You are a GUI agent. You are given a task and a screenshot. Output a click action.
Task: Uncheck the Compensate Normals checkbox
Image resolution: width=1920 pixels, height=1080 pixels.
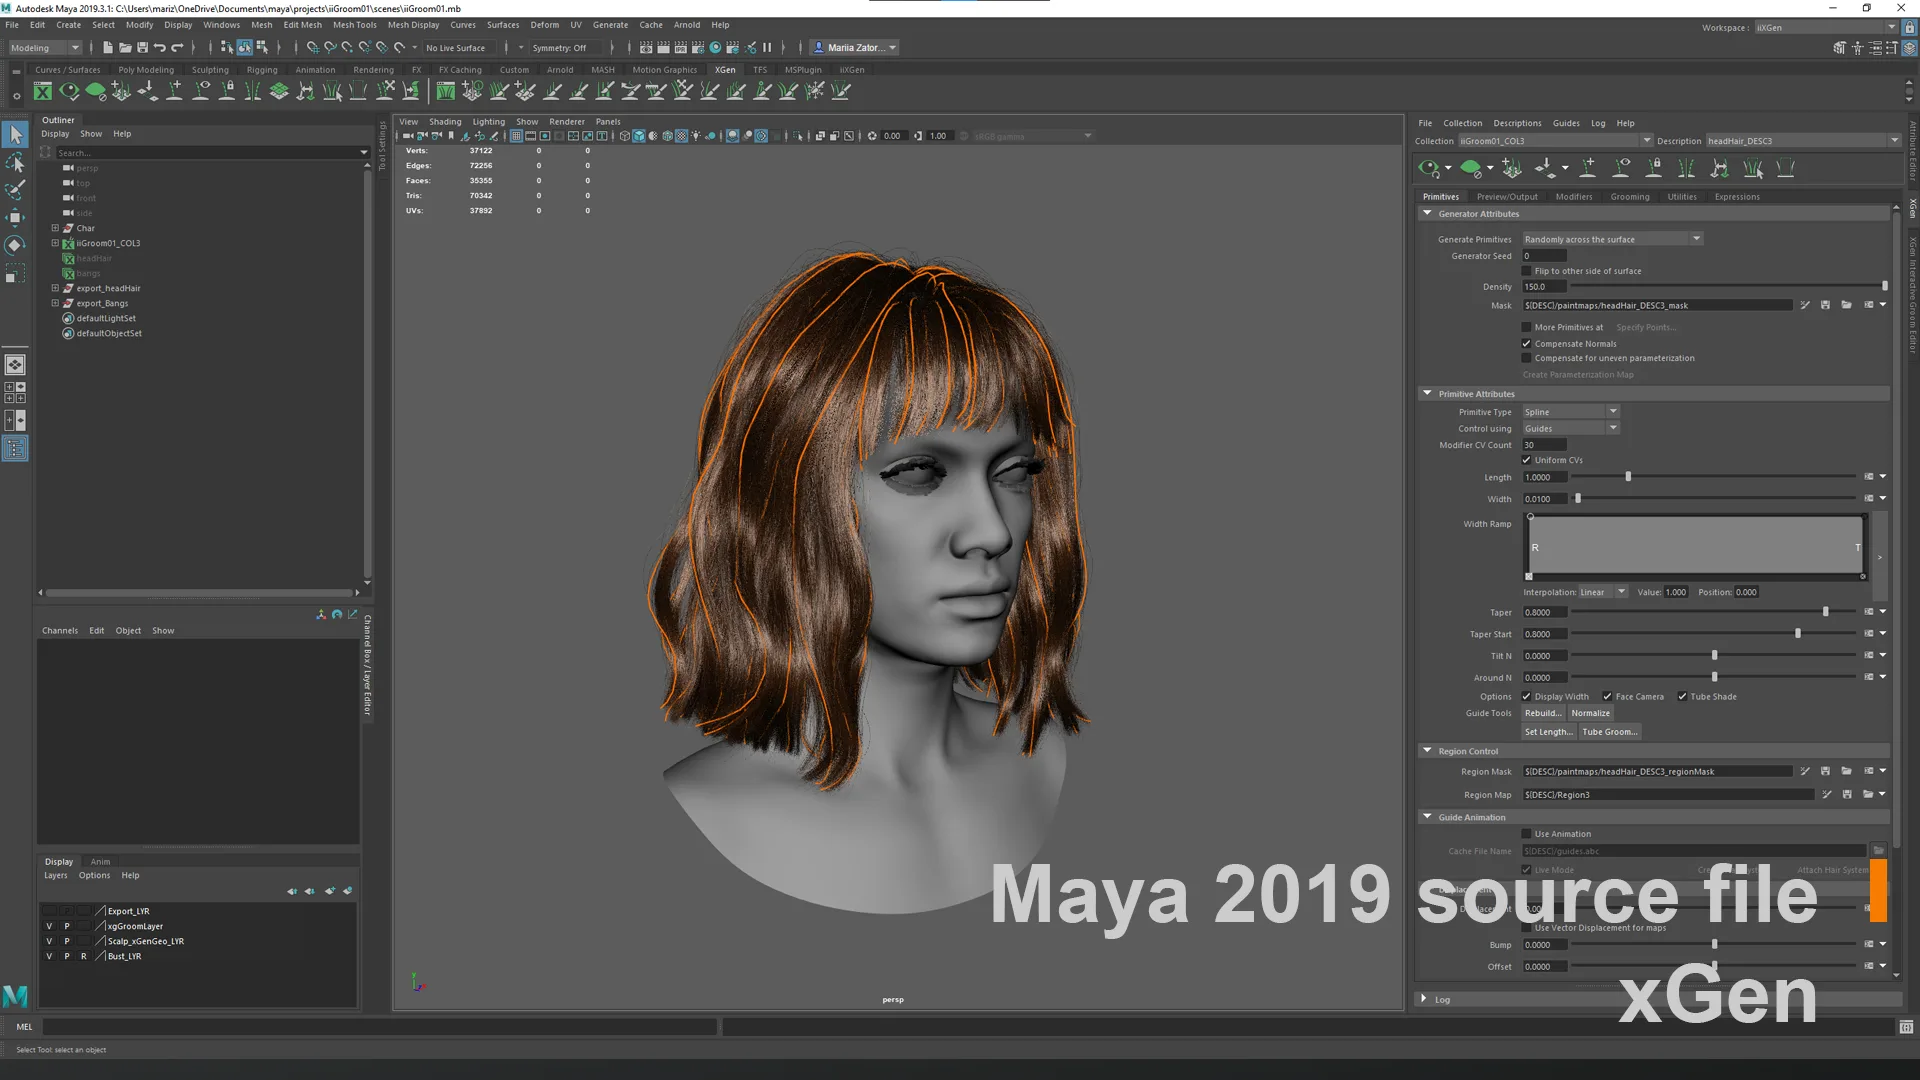click(x=1525, y=343)
